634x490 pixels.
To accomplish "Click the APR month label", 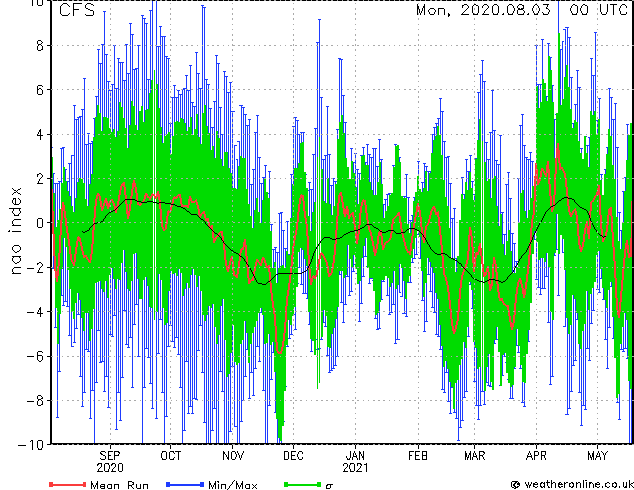I will (536, 456).
